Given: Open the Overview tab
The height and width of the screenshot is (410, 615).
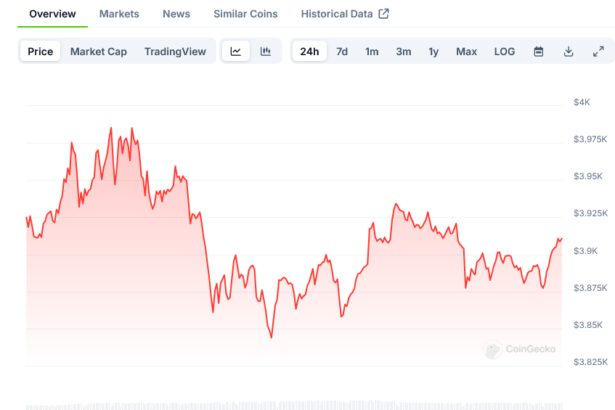Looking at the screenshot, I should (53, 14).
